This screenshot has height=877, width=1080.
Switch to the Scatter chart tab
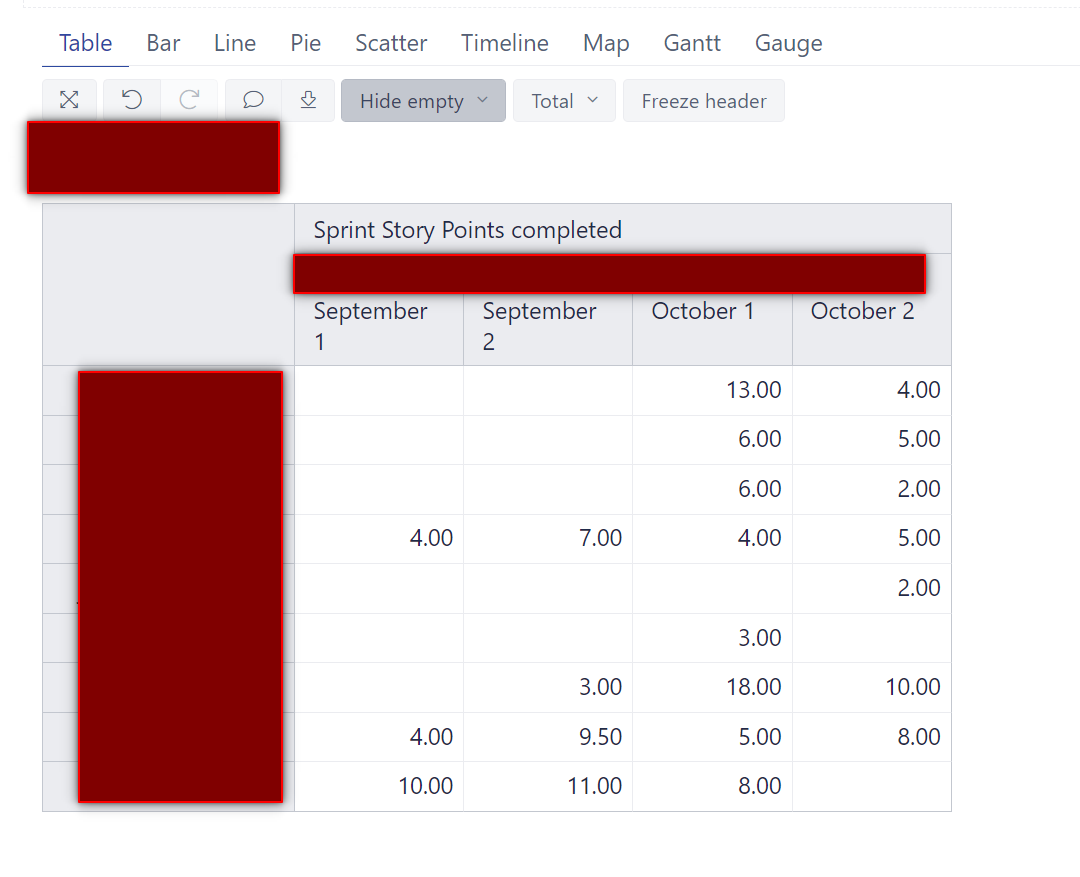391,43
